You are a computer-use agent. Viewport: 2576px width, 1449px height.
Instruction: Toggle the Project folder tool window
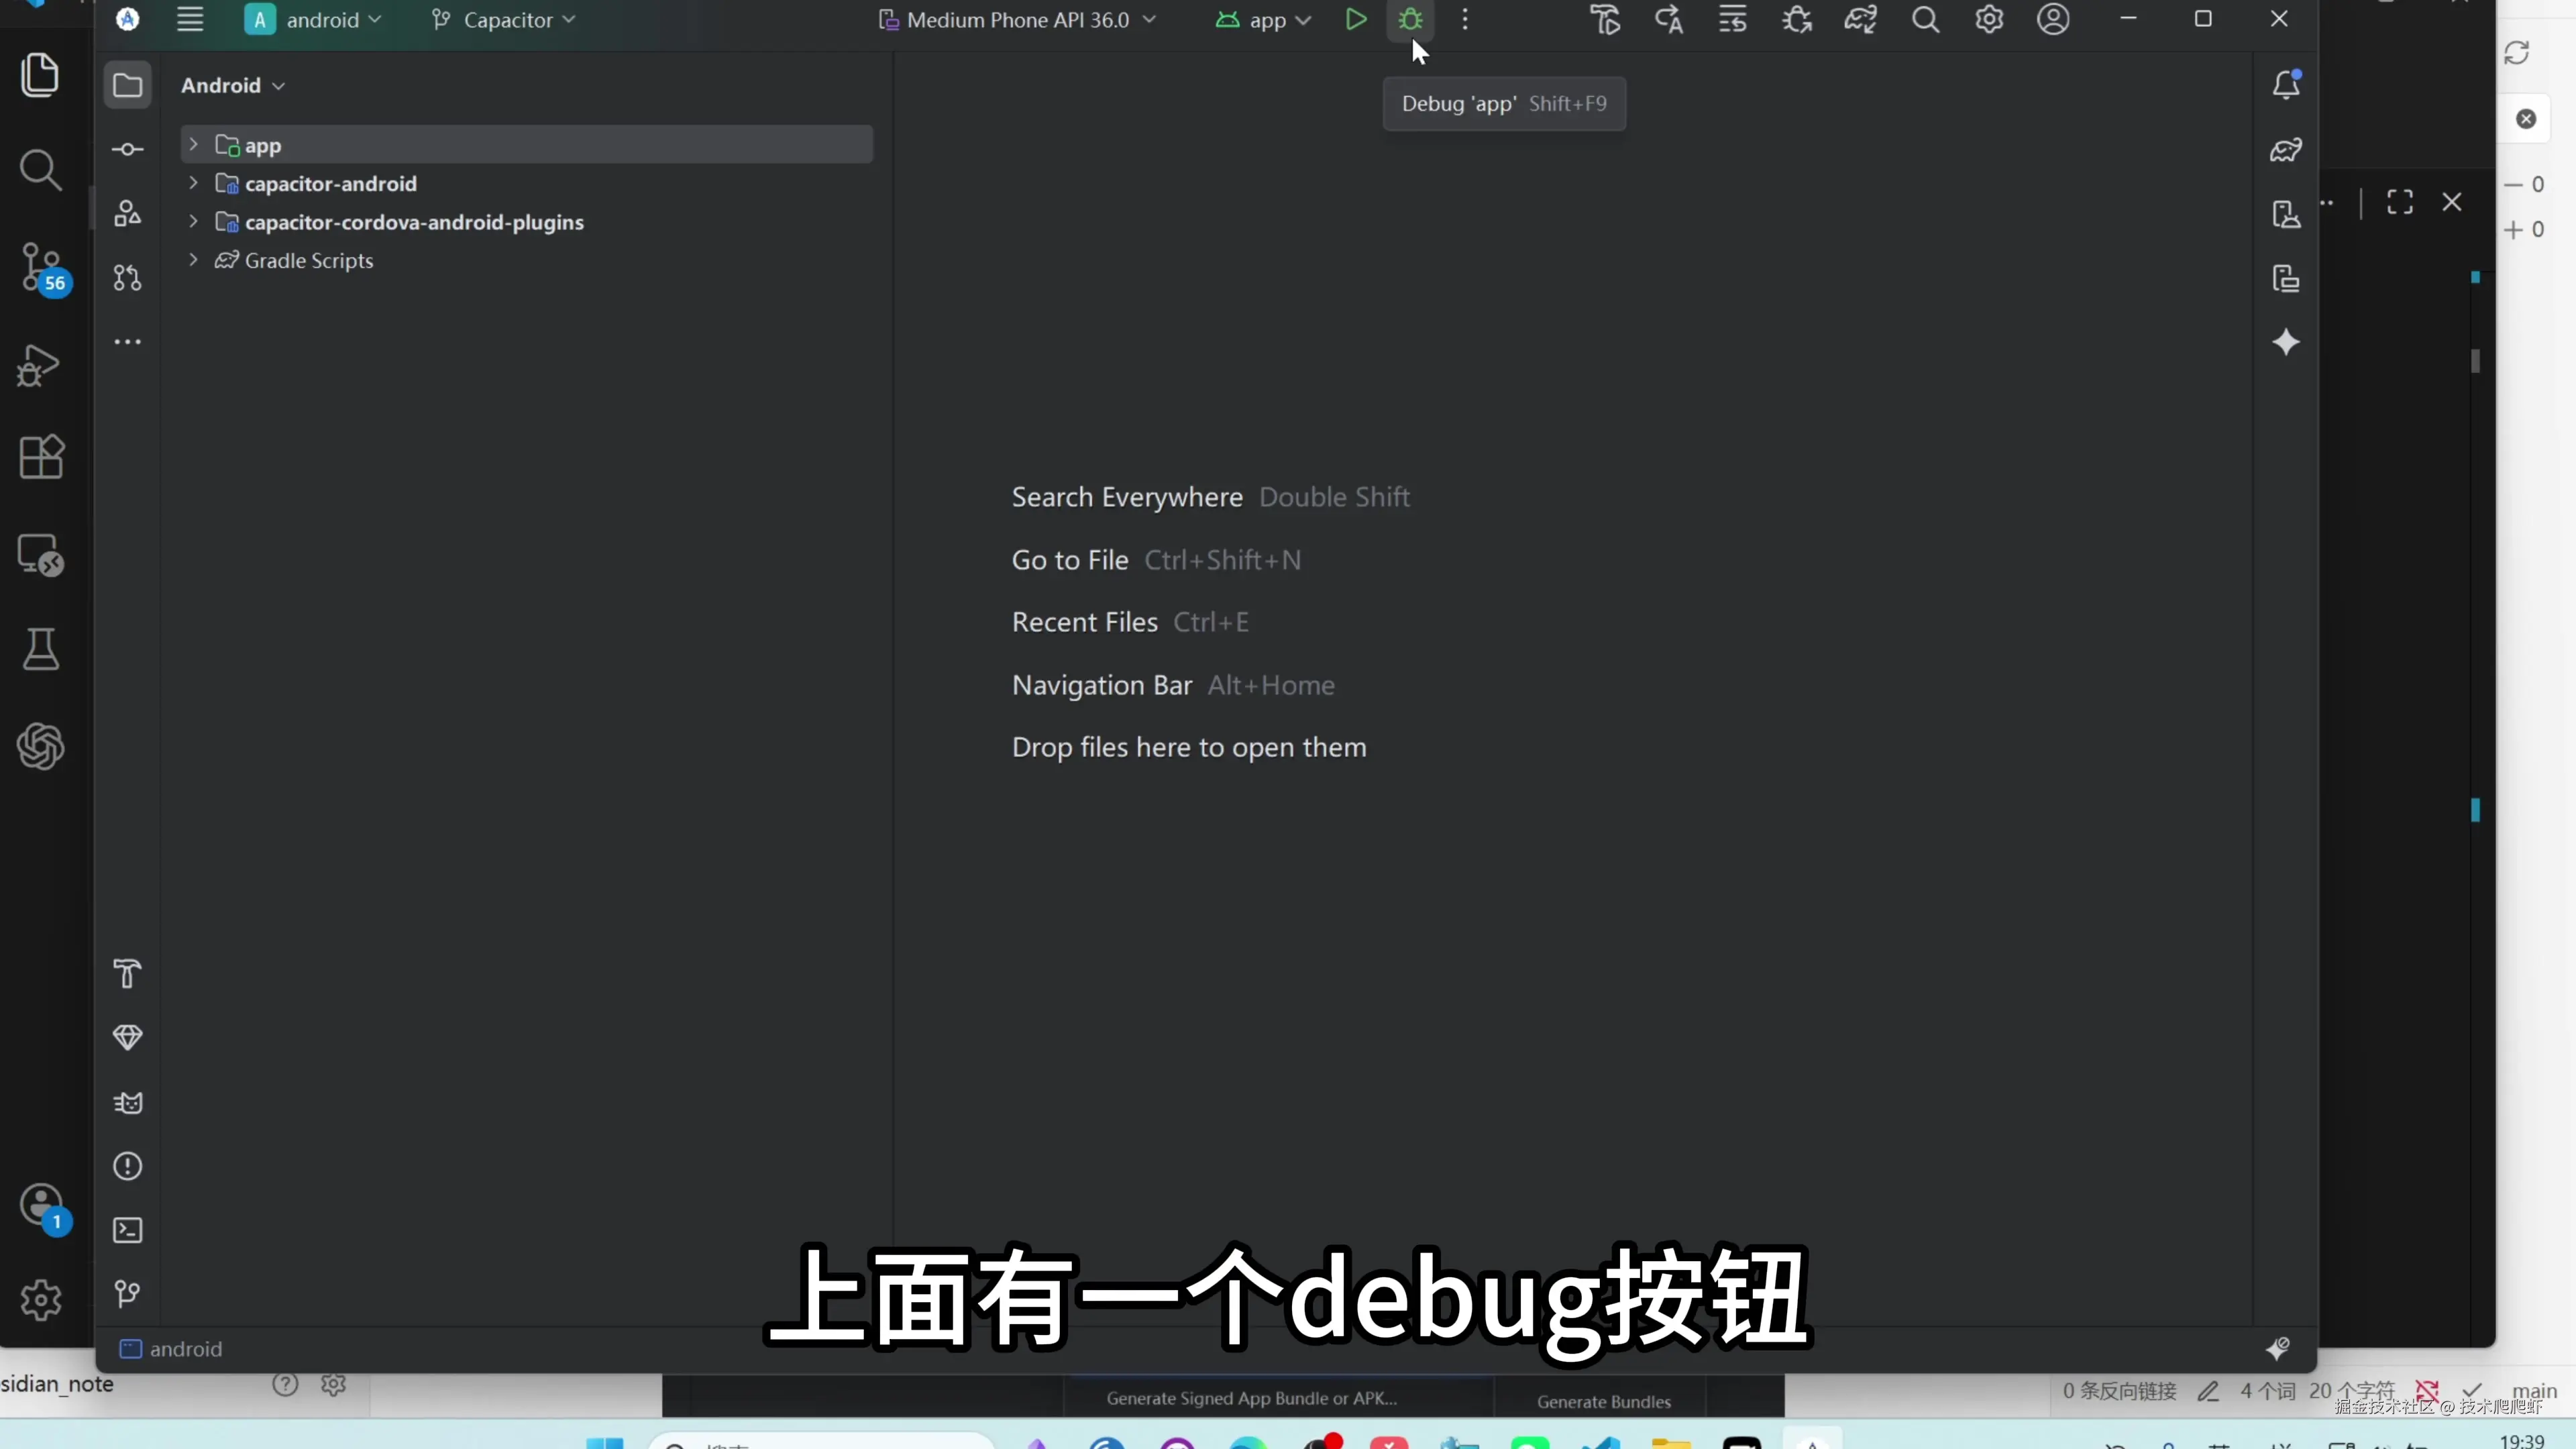pyautogui.click(x=127, y=85)
